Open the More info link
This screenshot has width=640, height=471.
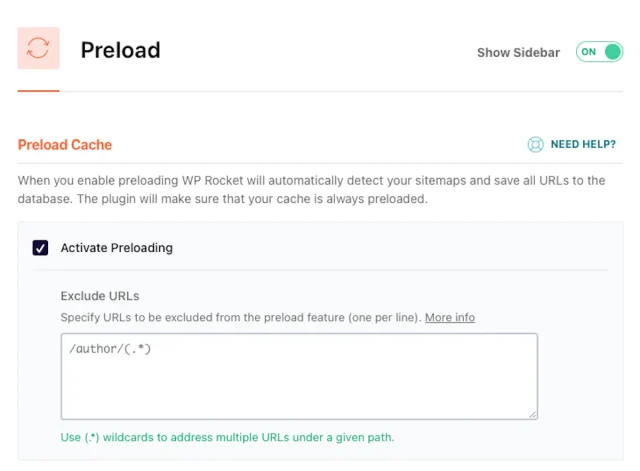449,317
